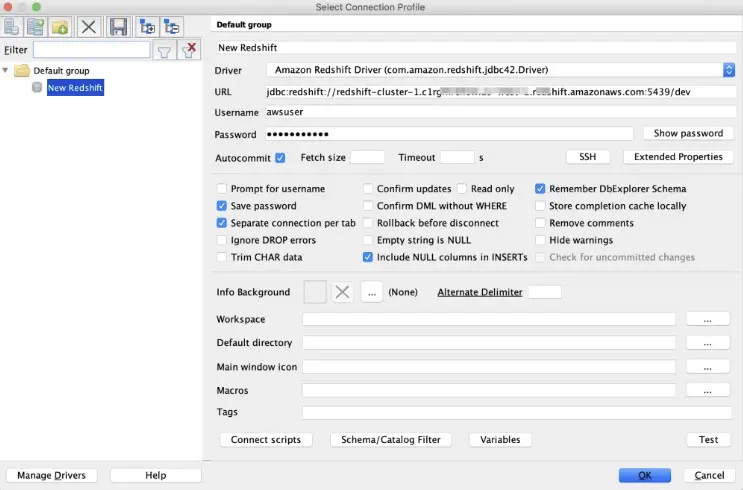Enable Prompt for username
Viewport: 743px width, 490px height.
(x=221, y=189)
